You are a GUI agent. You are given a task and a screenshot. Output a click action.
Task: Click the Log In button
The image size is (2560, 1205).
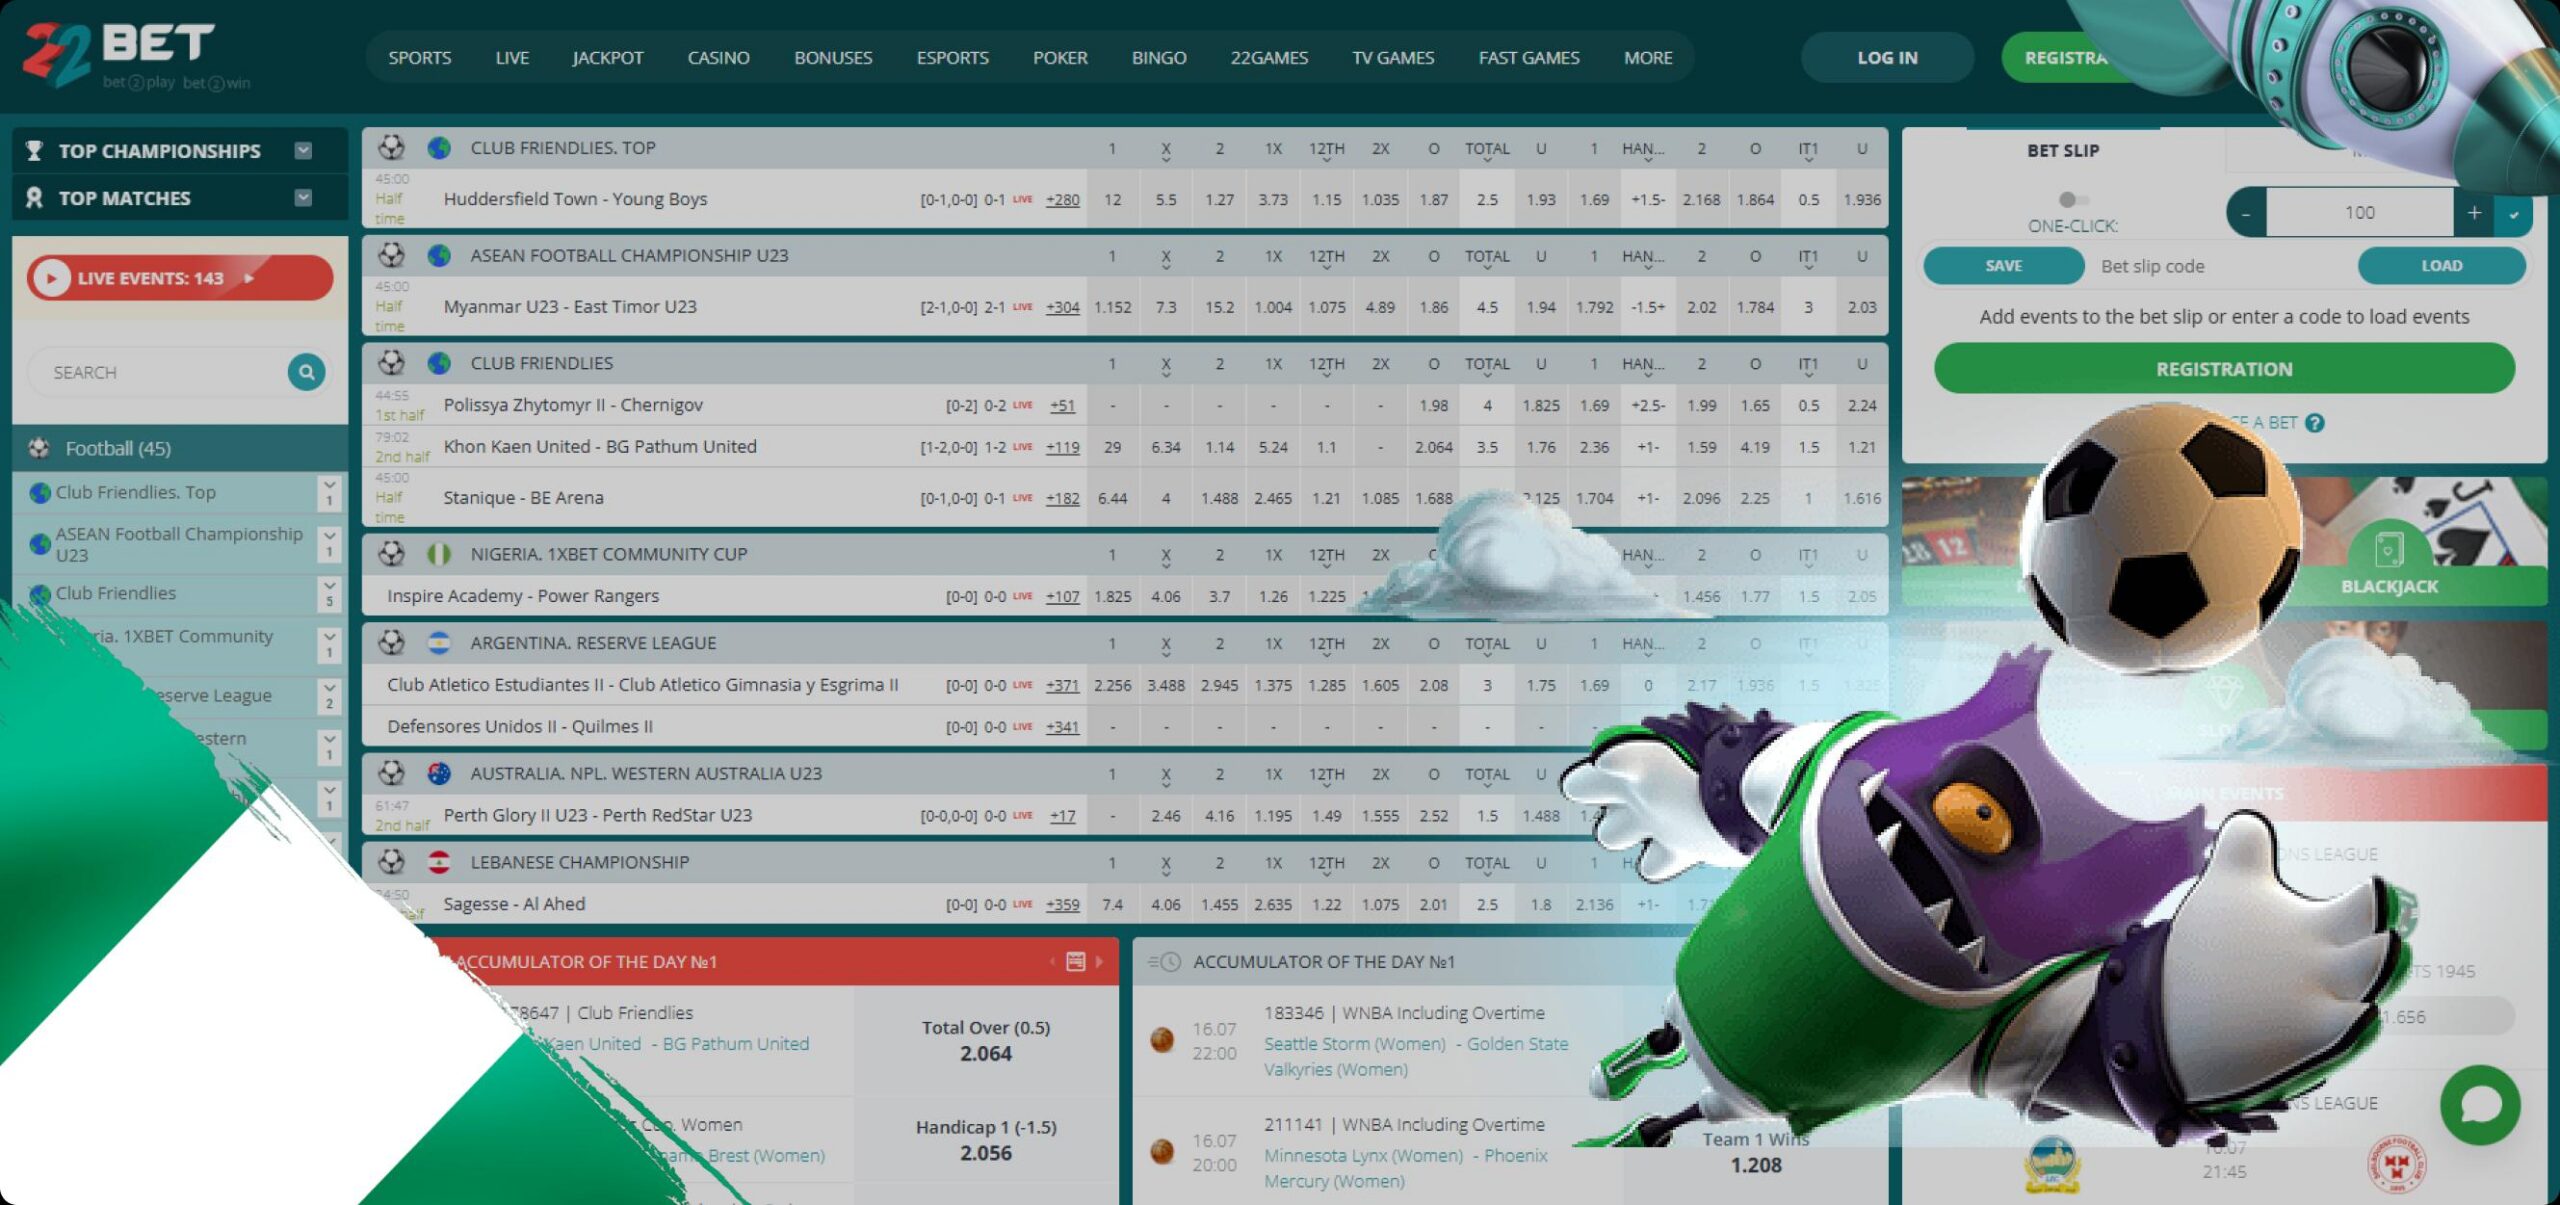pyautogui.click(x=1886, y=58)
